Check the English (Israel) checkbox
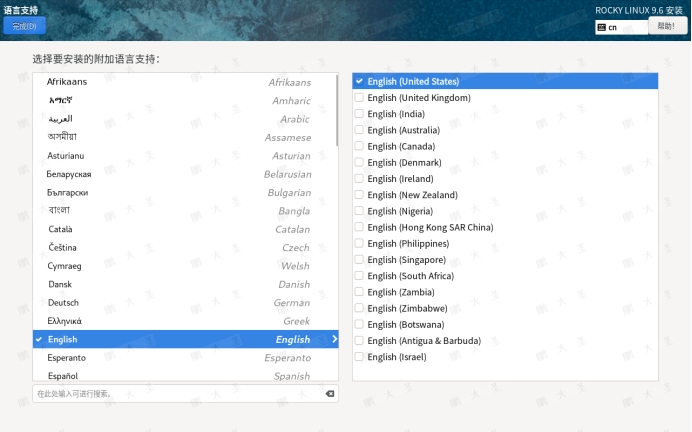Image resolution: width=692 pixels, height=432 pixels. (359, 357)
